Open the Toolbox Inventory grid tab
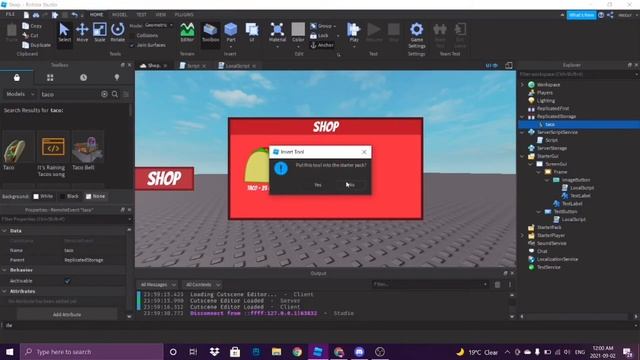The height and width of the screenshot is (360, 640). click(x=50, y=78)
